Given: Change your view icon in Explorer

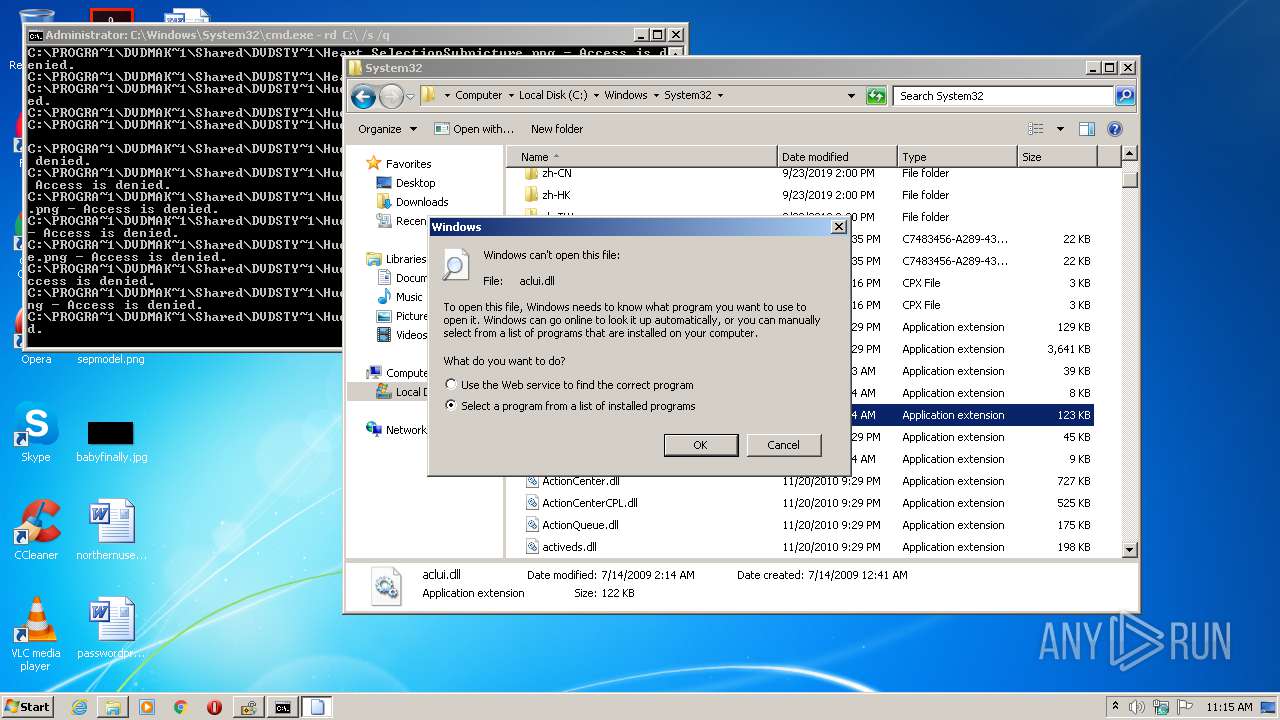Looking at the screenshot, I should pos(1036,129).
